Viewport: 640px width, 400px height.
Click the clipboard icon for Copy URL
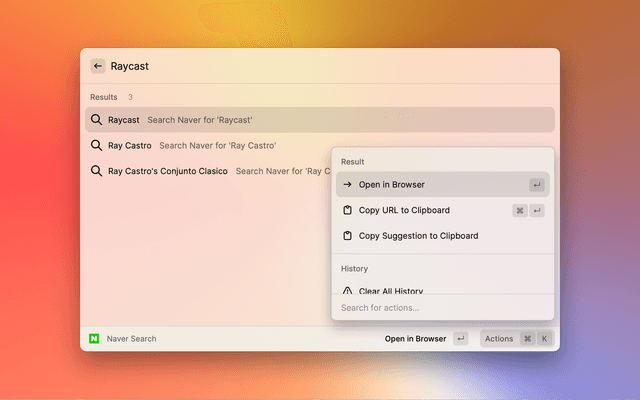pos(347,211)
